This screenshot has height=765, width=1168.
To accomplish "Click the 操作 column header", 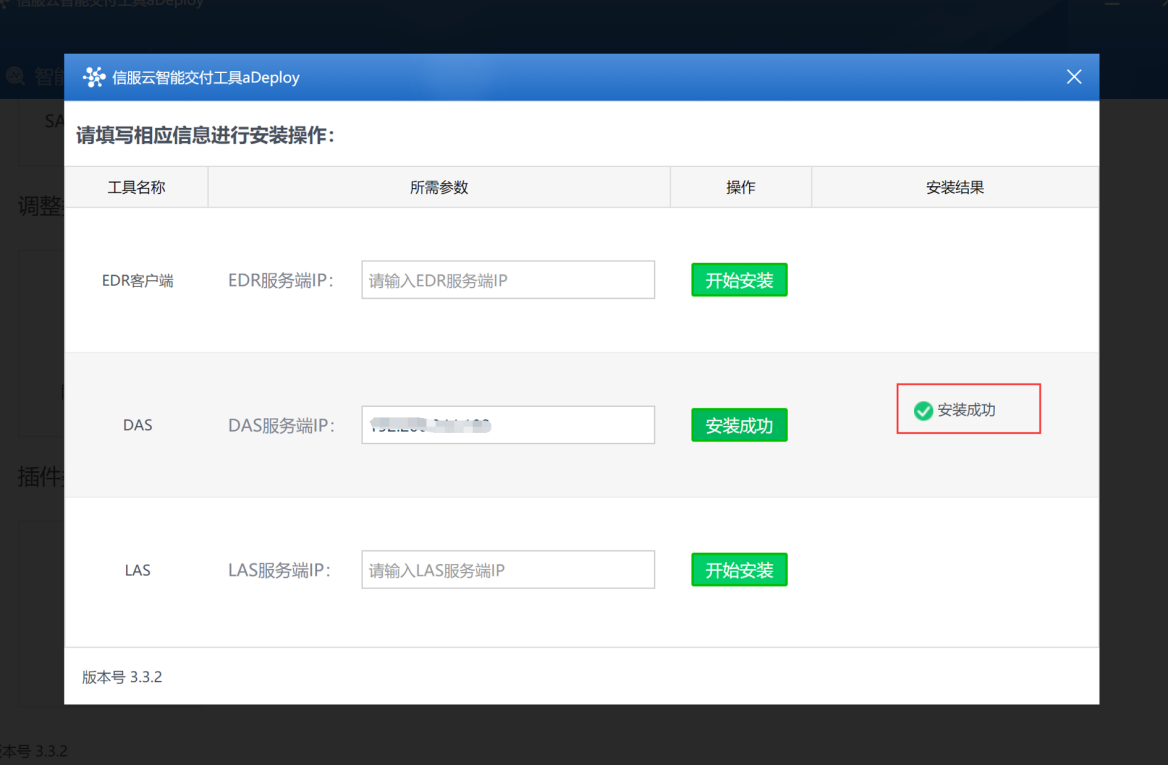I will pyautogui.click(x=740, y=187).
